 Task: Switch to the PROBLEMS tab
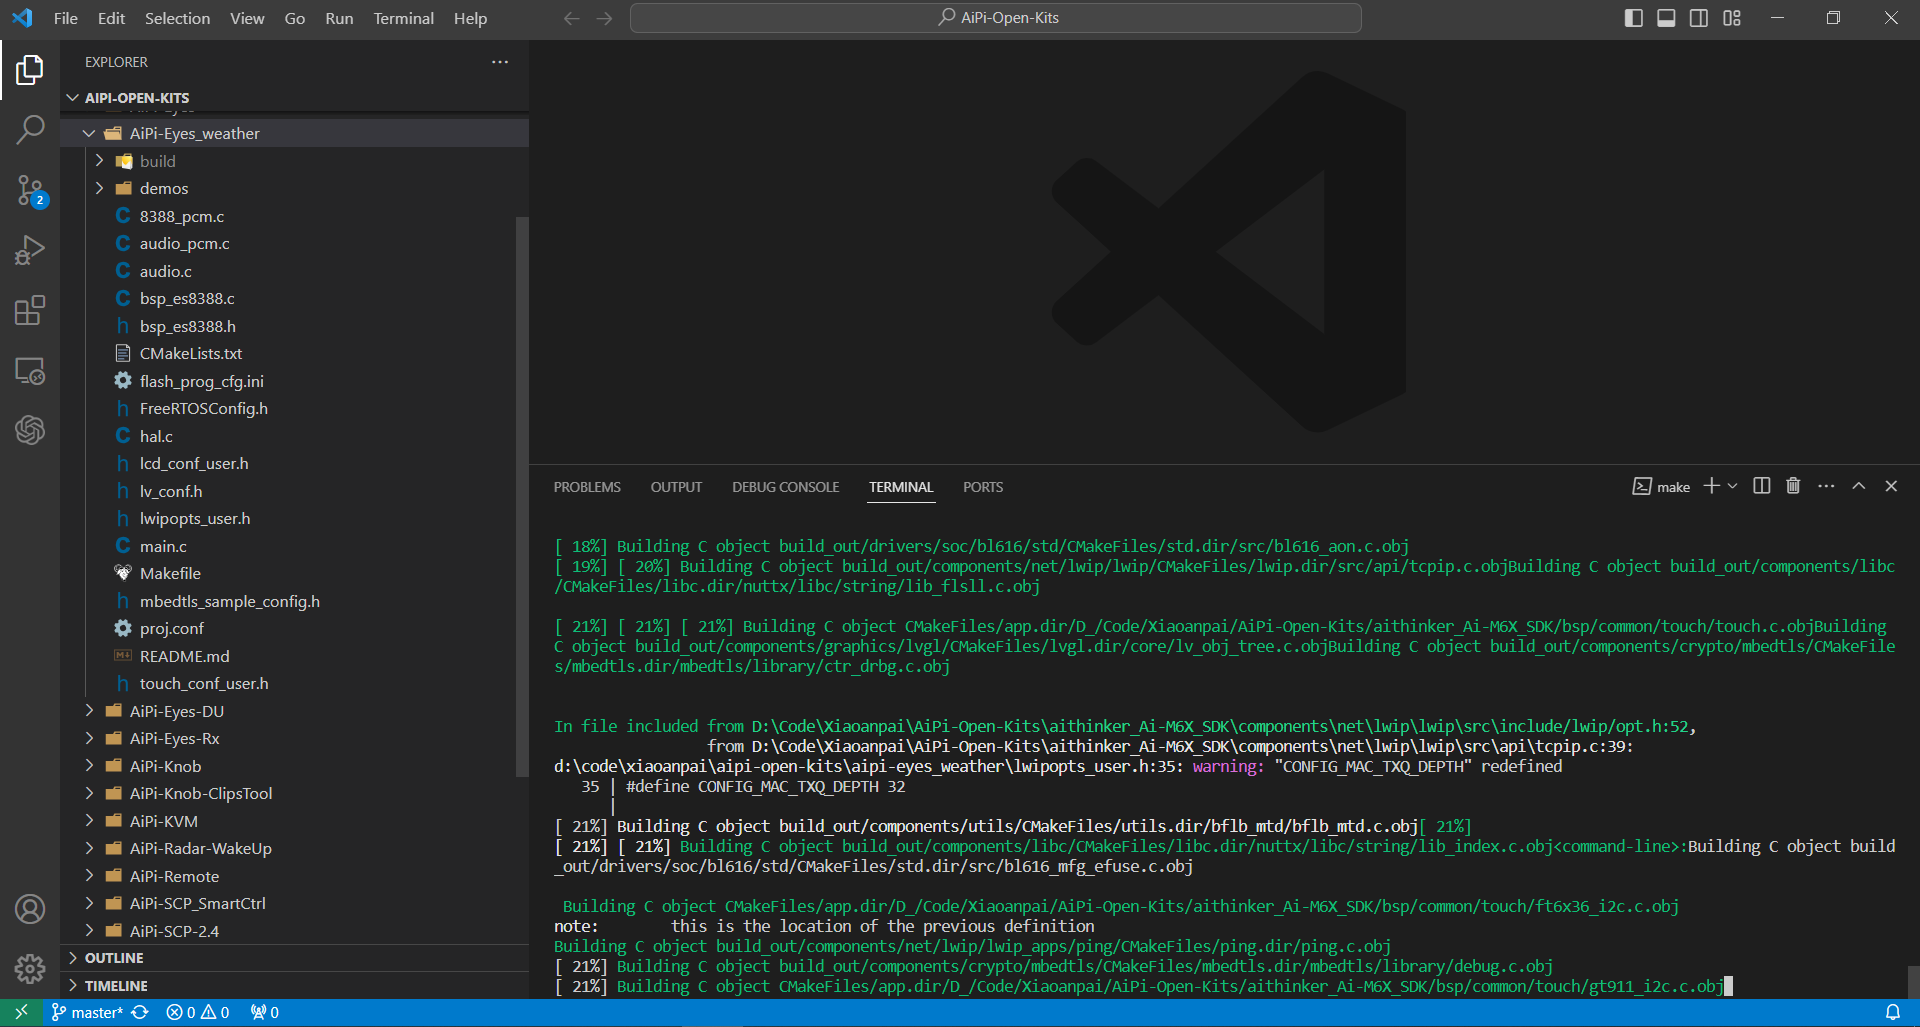[x=587, y=487]
